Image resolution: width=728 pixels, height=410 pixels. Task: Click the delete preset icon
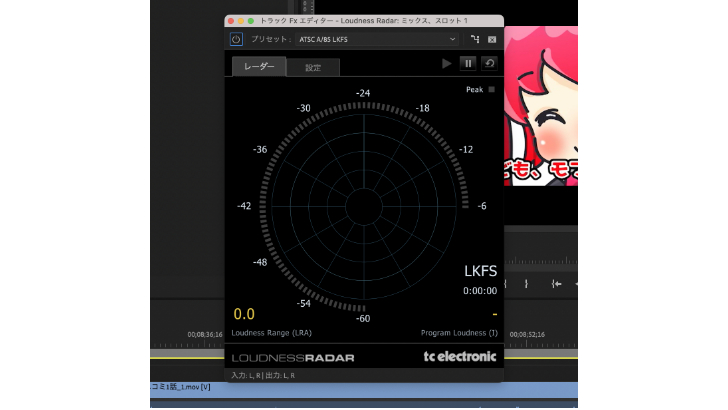click(492, 39)
